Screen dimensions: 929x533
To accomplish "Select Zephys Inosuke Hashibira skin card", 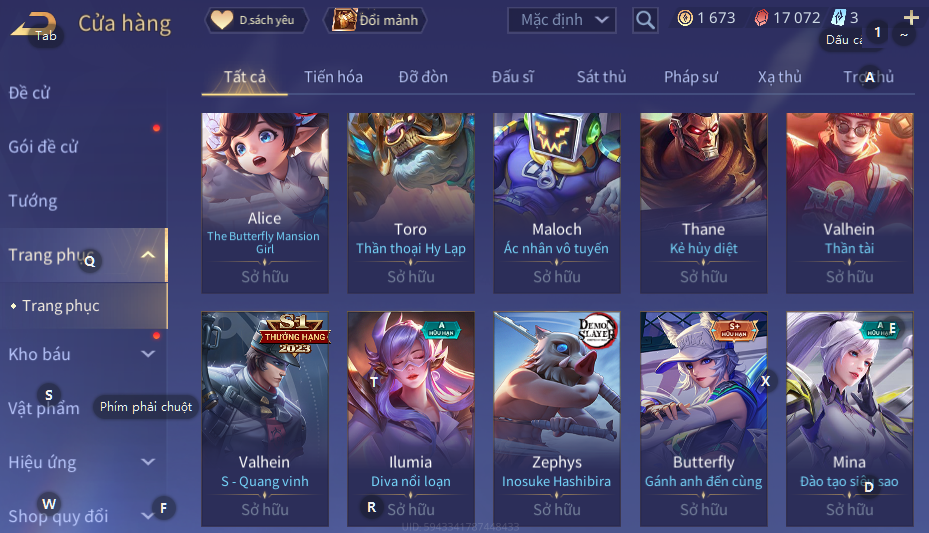I will (557, 419).
